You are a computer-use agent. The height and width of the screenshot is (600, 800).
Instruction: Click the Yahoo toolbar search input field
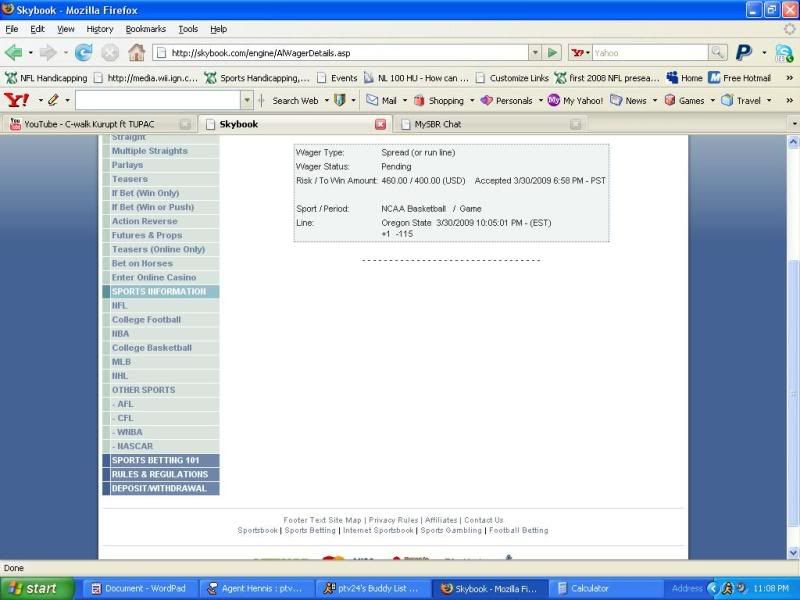(158, 100)
